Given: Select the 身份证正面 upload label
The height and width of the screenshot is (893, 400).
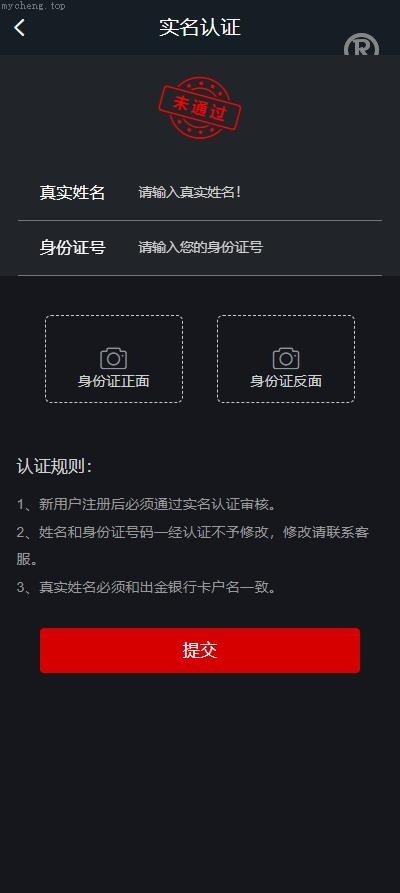Looking at the screenshot, I should [114, 381].
